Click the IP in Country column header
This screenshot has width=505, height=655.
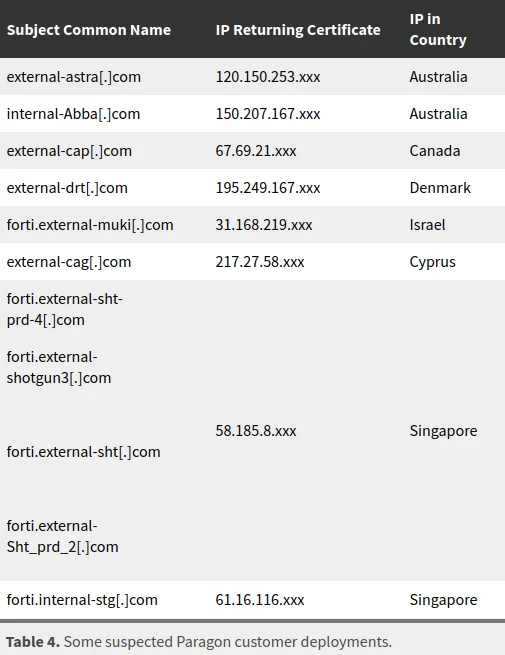click(438, 29)
